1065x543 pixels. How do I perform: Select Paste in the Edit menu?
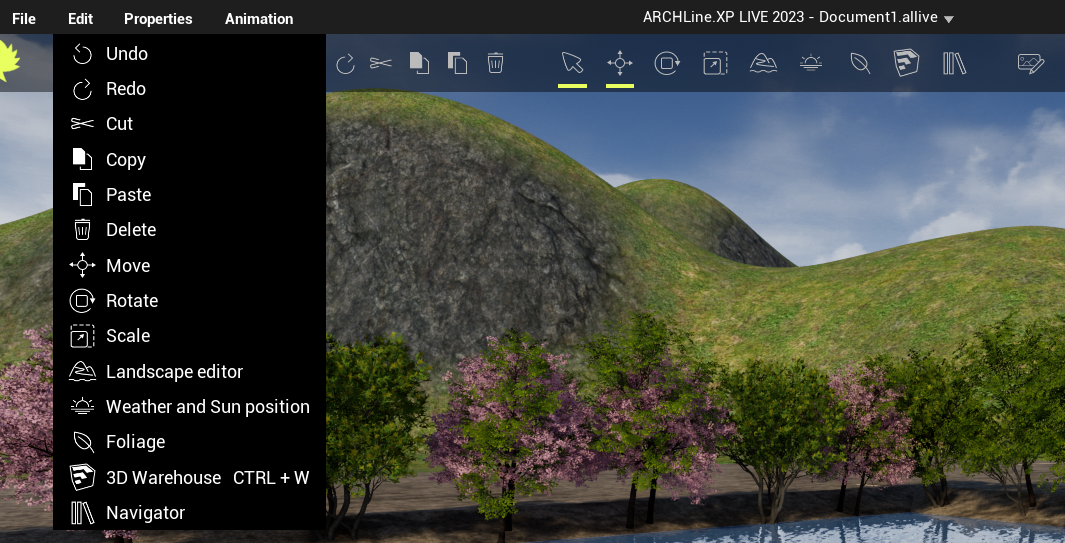(189, 195)
